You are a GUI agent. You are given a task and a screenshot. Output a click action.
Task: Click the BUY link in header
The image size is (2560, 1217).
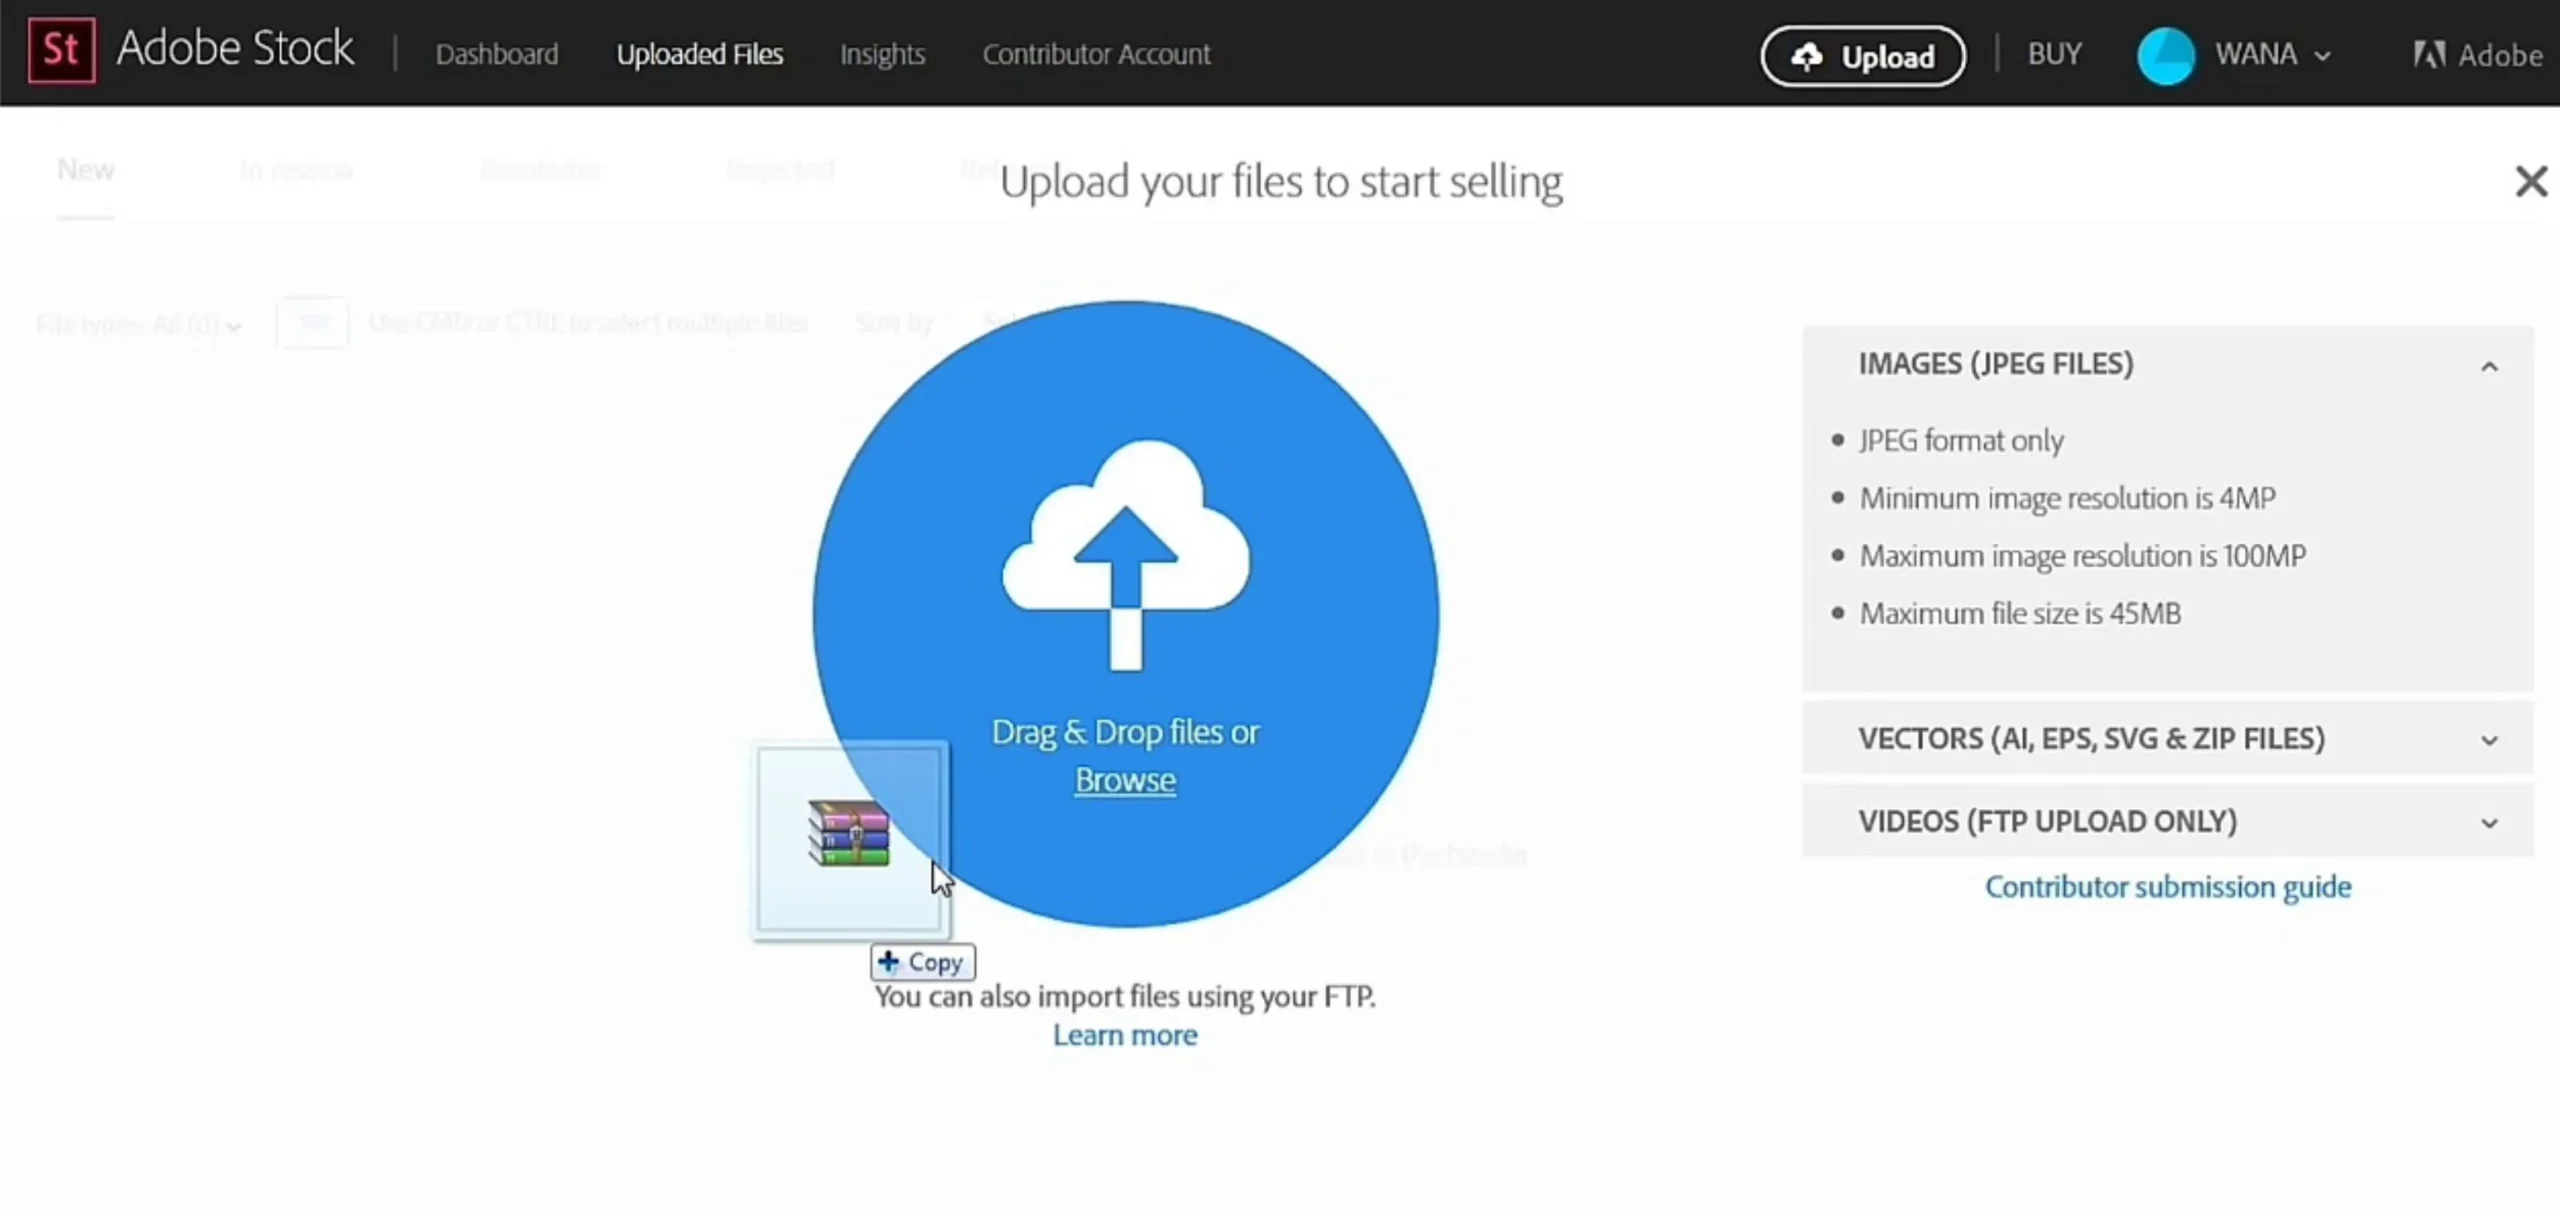[x=2054, y=54]
